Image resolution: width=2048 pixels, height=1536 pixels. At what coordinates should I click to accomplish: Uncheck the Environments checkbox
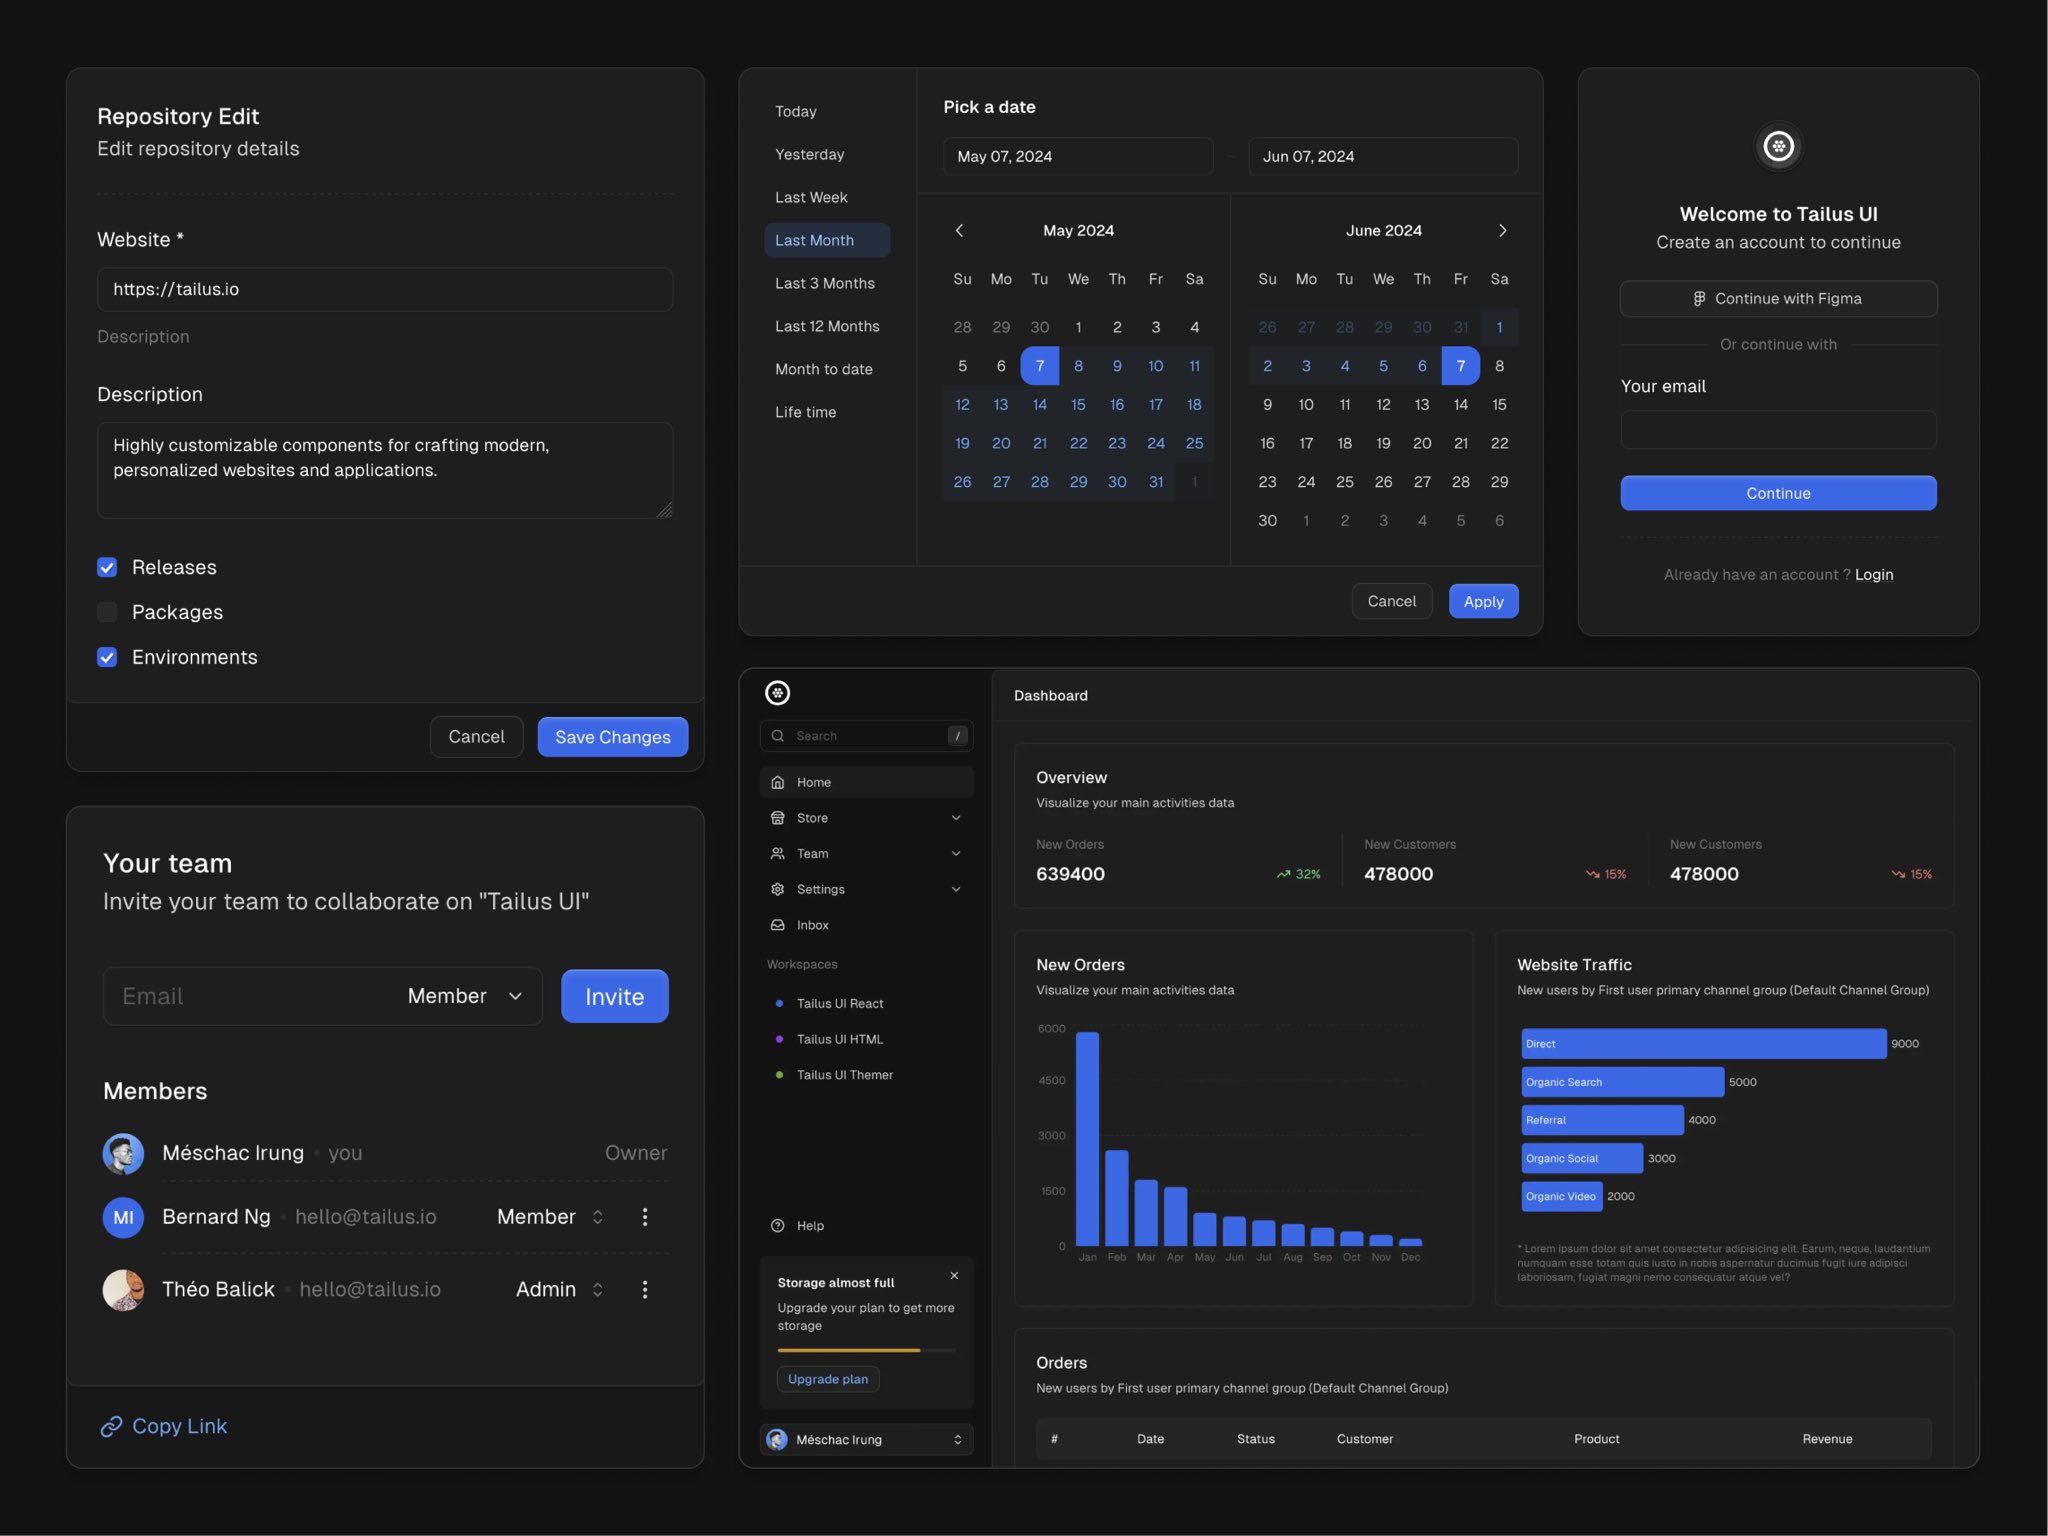107,657
